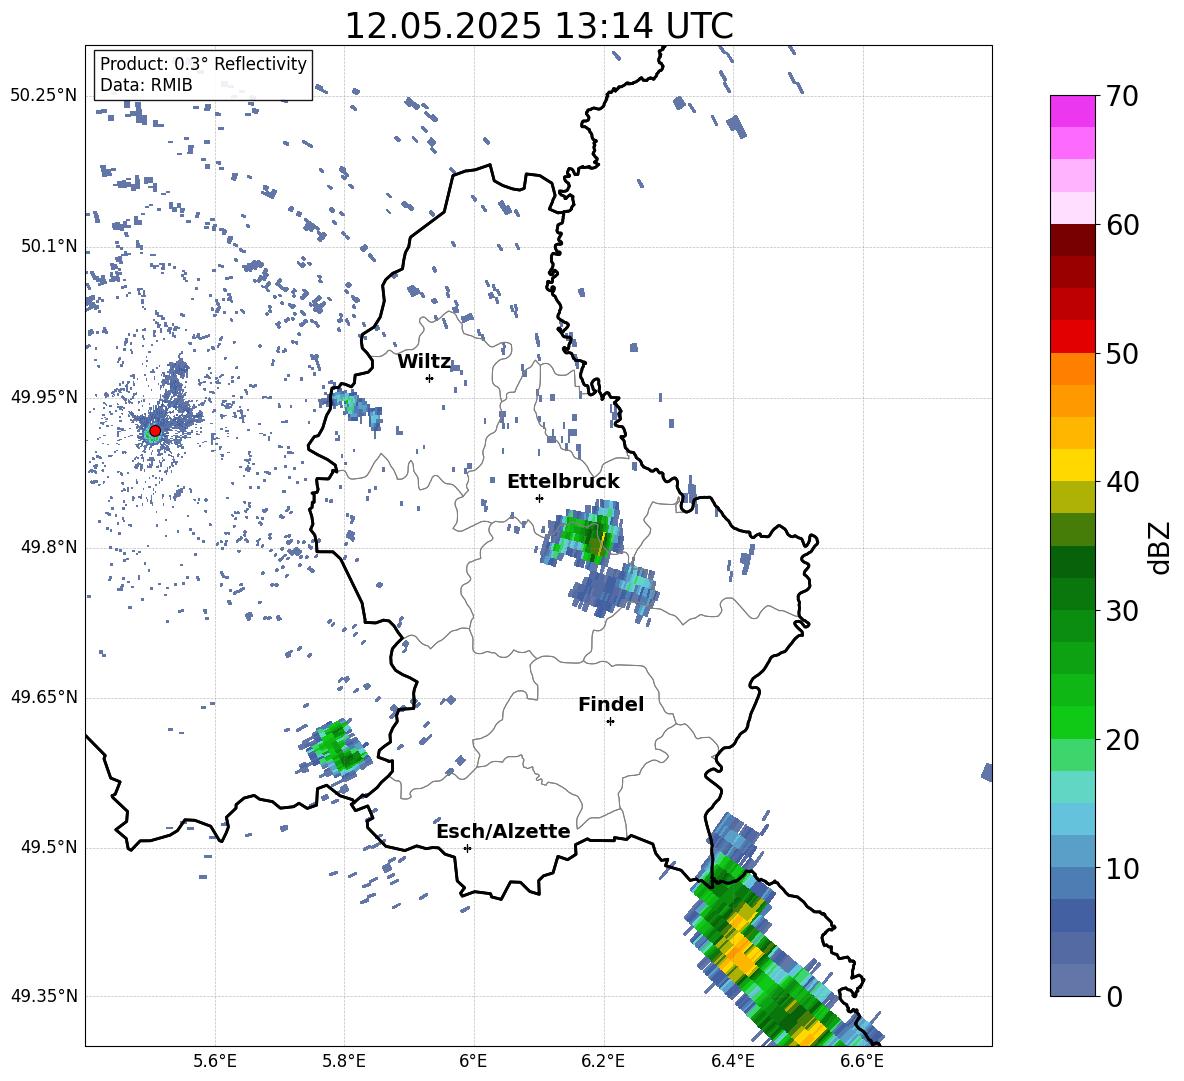Click the 10 value on colorbar
The width and height of the screenshot is (1184, 1081).
click(1122, 869)
